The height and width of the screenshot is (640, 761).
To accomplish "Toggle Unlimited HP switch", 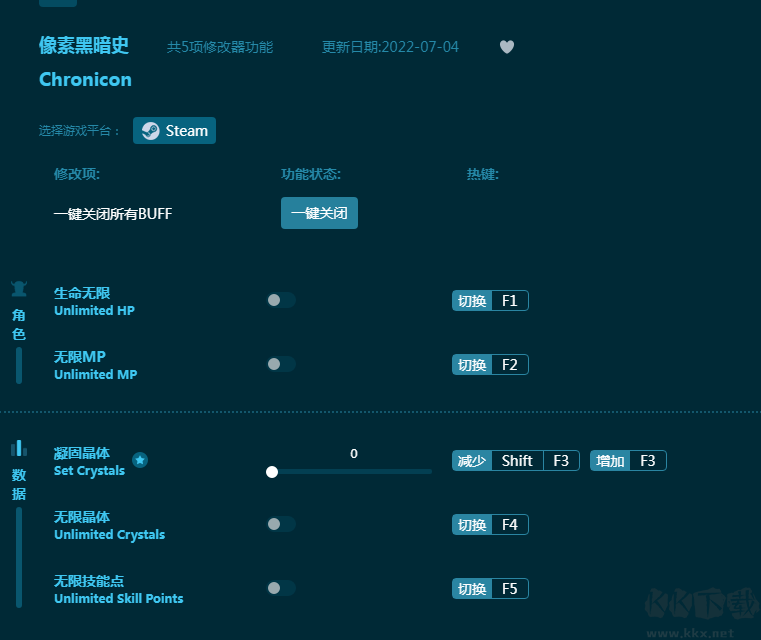I will click(x=281, y=300).
